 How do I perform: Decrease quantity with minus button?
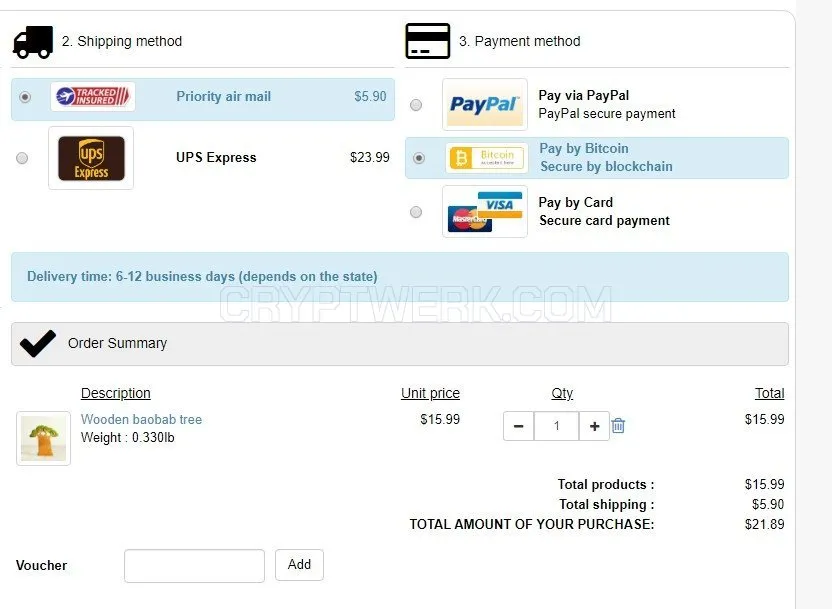[x=518, y=426]
